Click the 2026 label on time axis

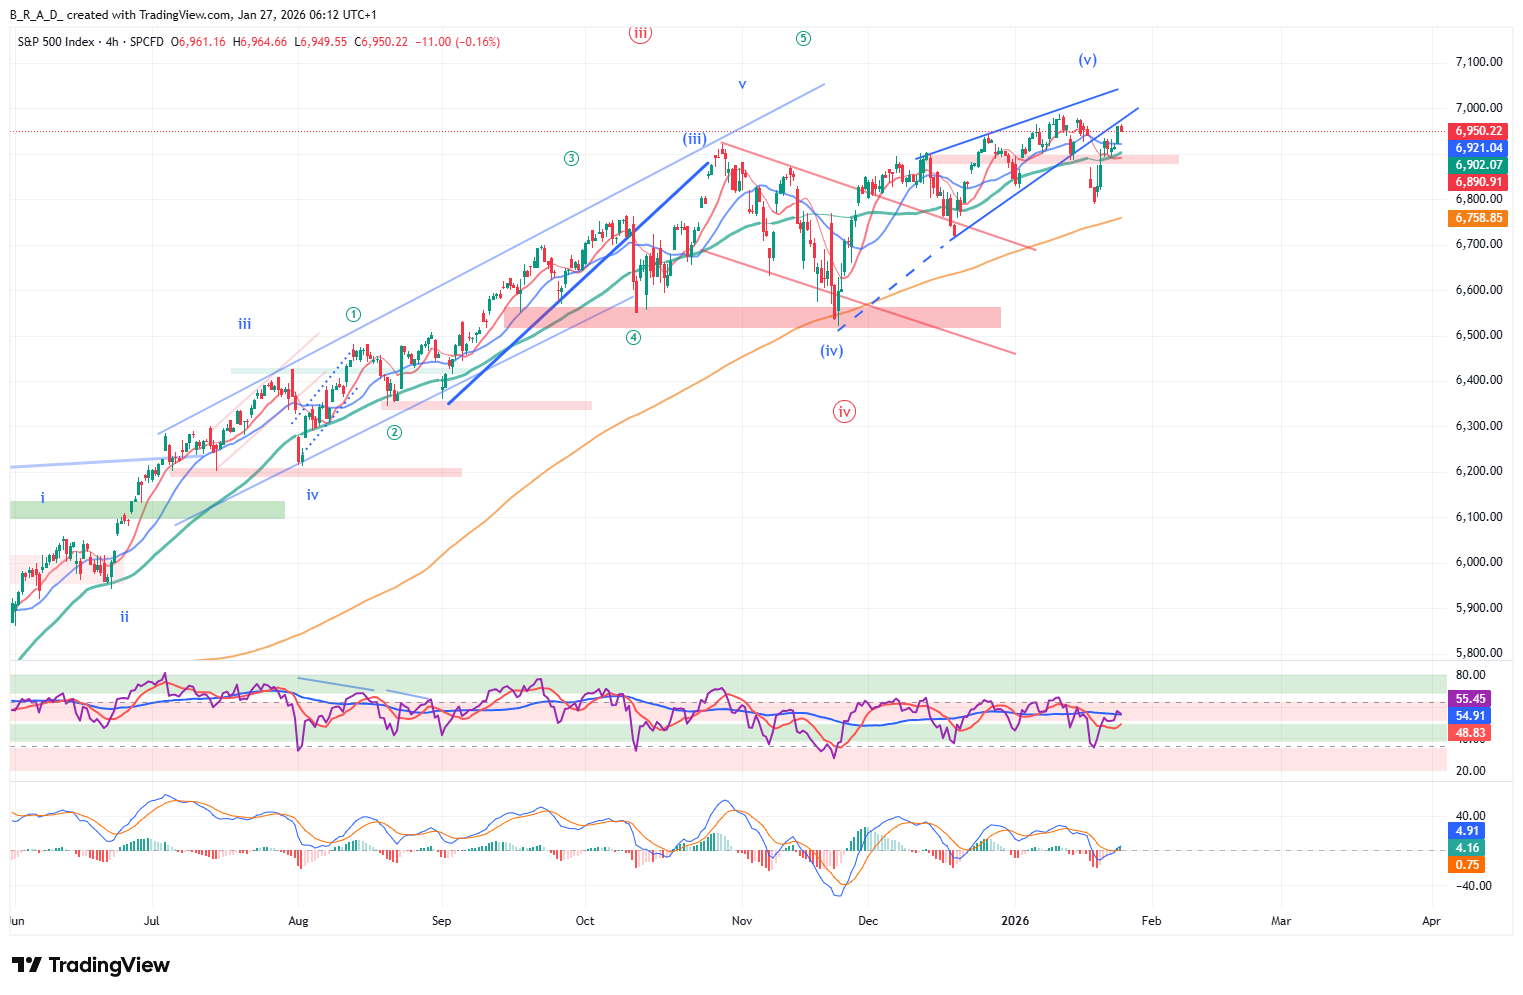coord(1015,920)
